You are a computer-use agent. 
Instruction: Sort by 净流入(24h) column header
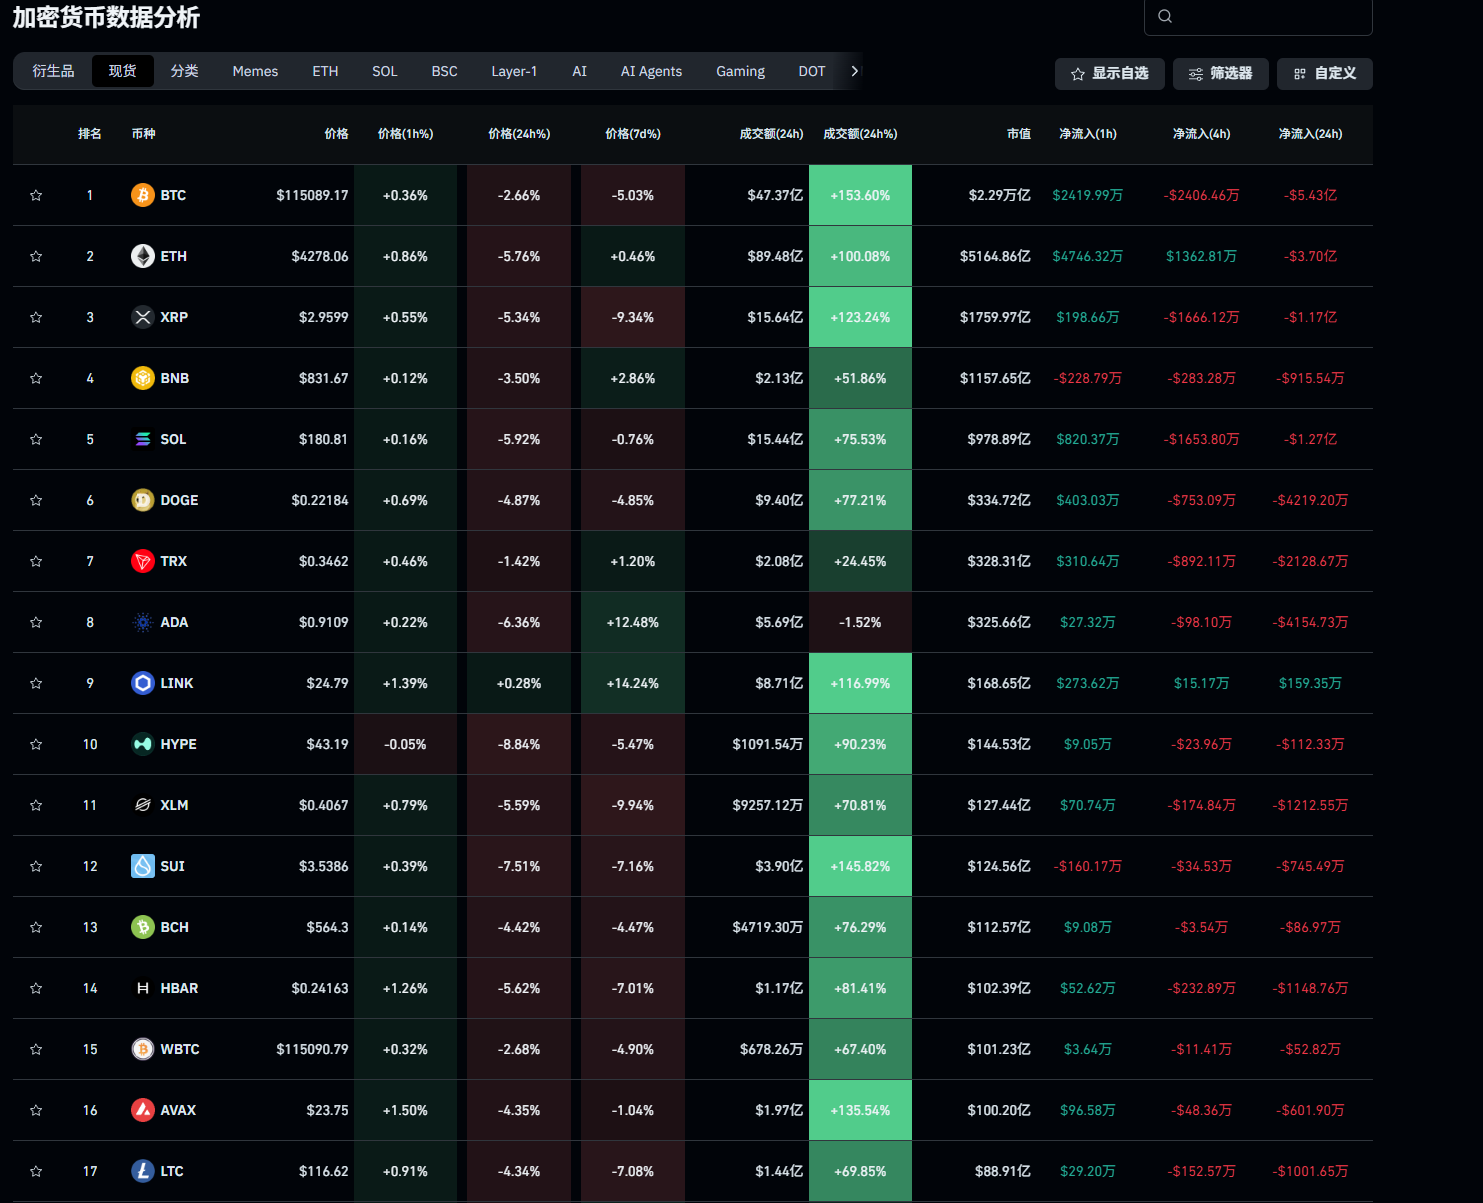coord(1310,134)
